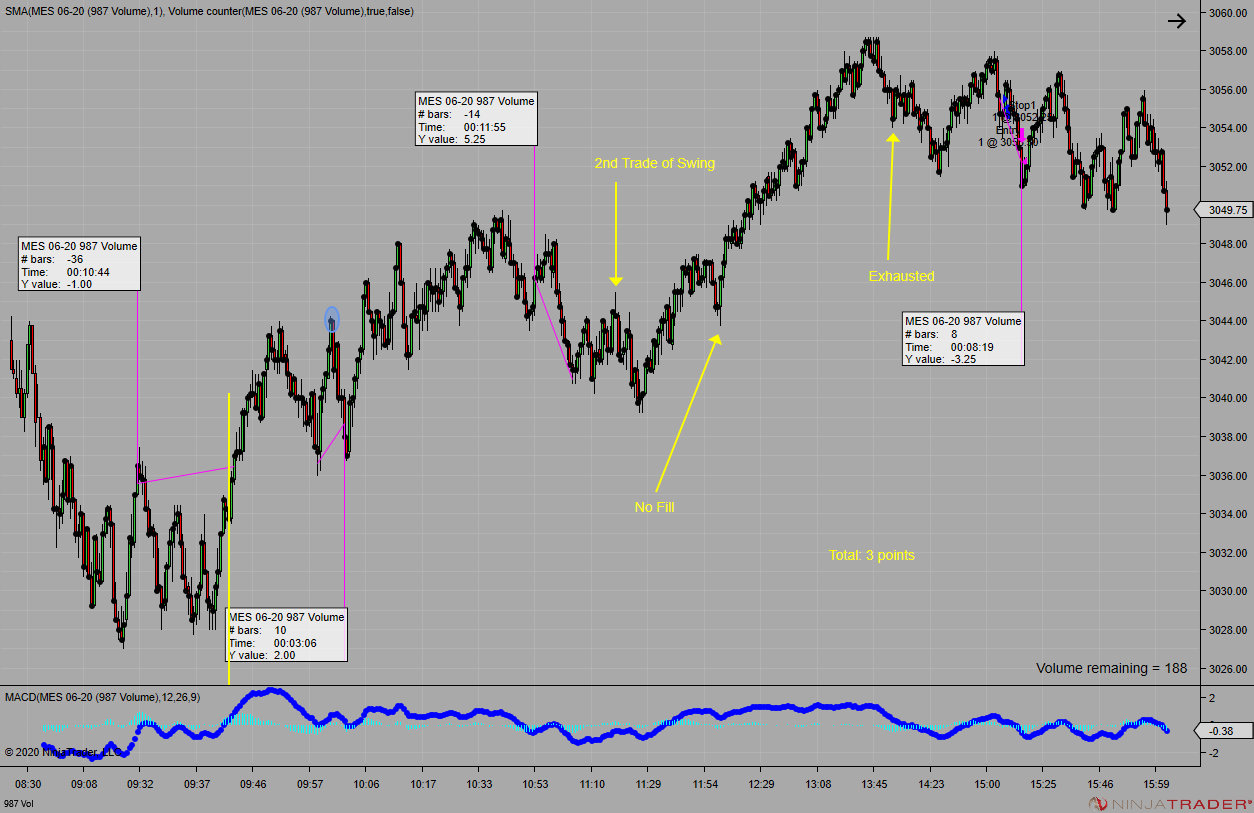Click the MACD indicator panel label
Screen dimensions: 1254x813
[103, 696]
